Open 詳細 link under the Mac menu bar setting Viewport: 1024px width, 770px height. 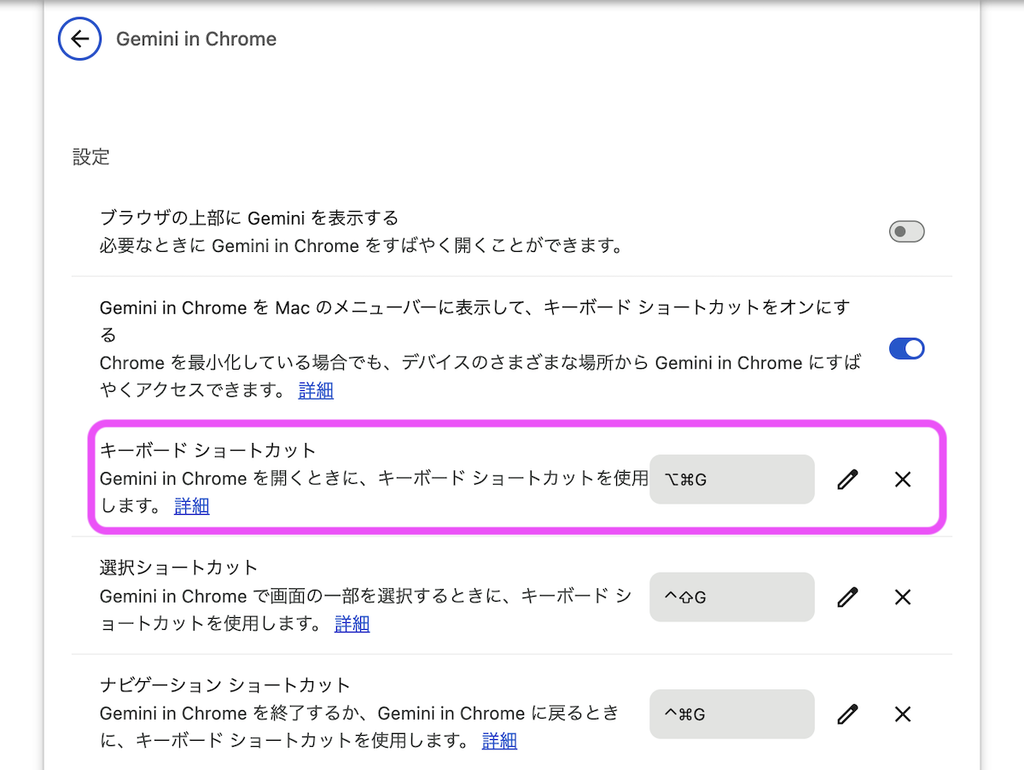pyautogui.click(x=316, y=391)
